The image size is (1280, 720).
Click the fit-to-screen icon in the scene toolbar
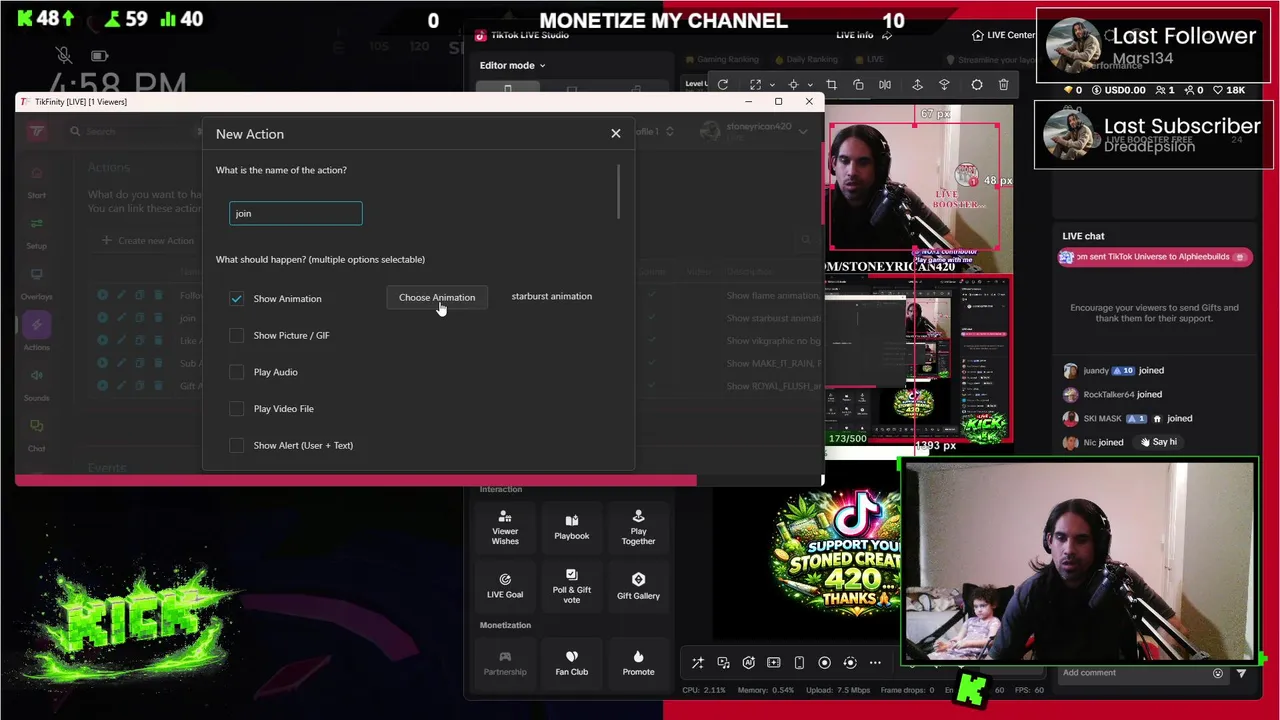755,85
